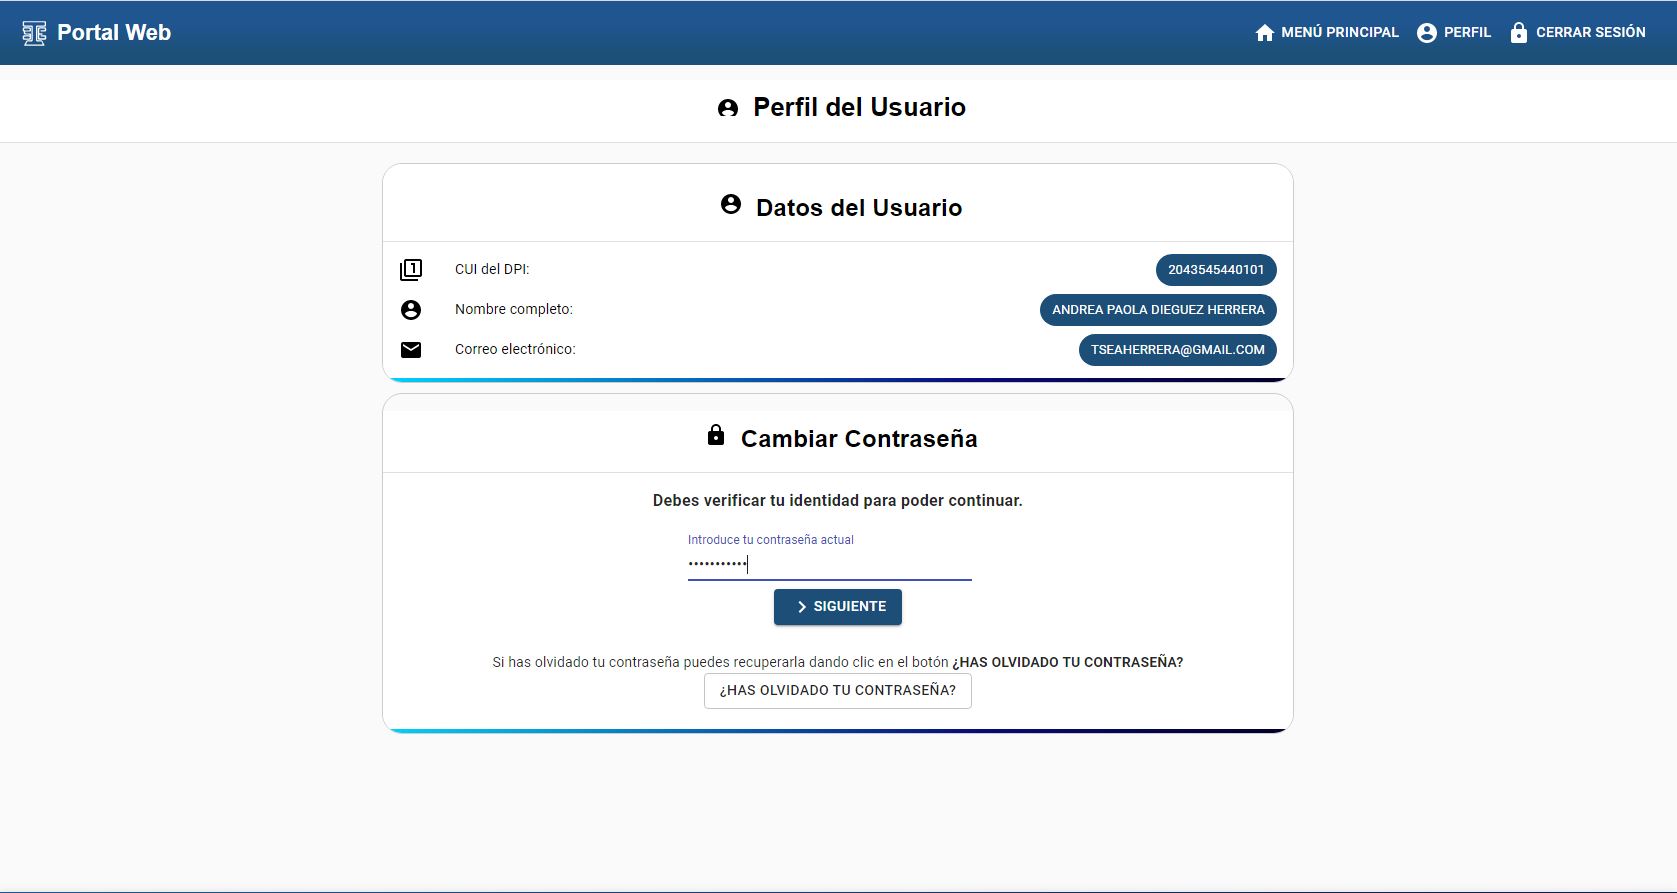
Task: Click the email chip TSEAHERRERA@GMAIL.COM
Action: 1177,350
